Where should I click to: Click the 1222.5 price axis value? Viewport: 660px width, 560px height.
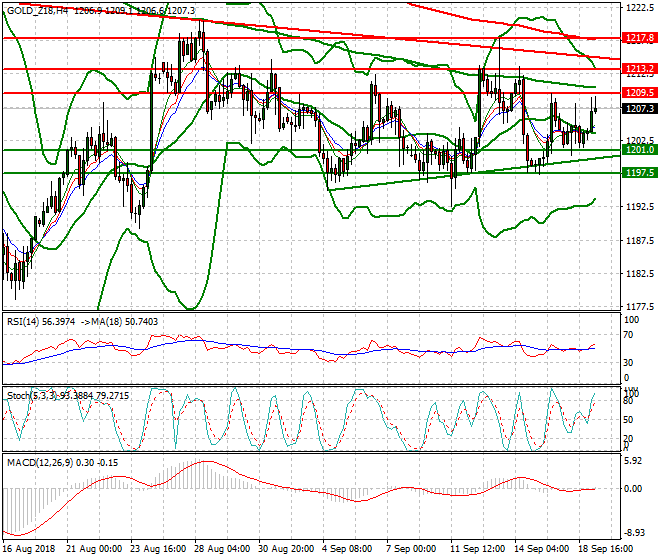click(x=640, y=8)
